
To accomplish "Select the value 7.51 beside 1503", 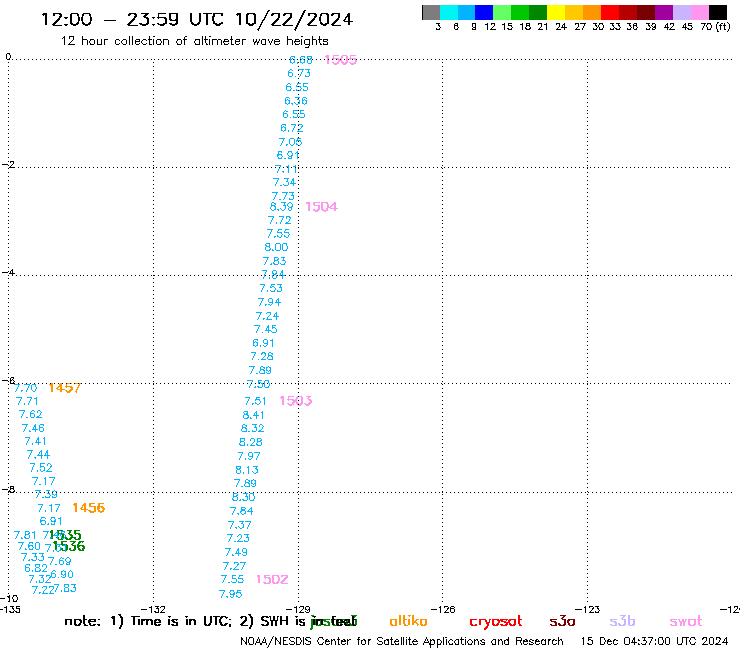I will [x=255, y=401].
